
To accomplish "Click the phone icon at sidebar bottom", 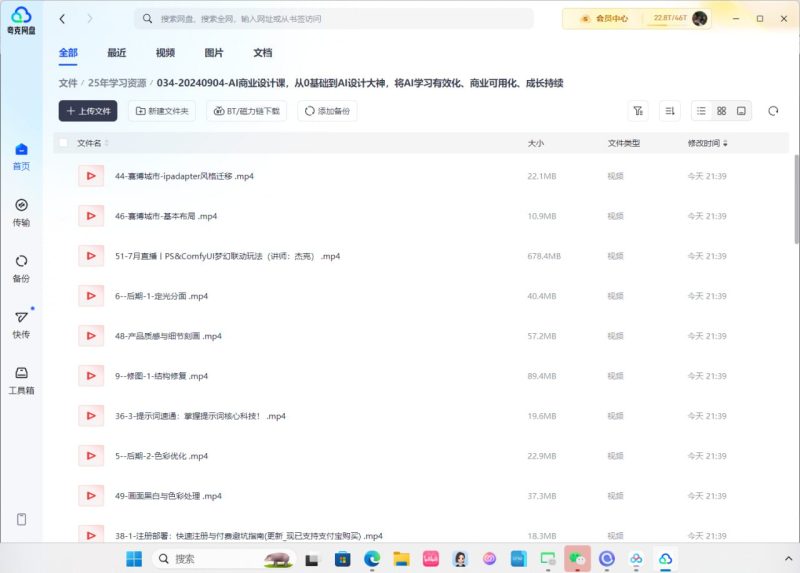I will point(21,519).
